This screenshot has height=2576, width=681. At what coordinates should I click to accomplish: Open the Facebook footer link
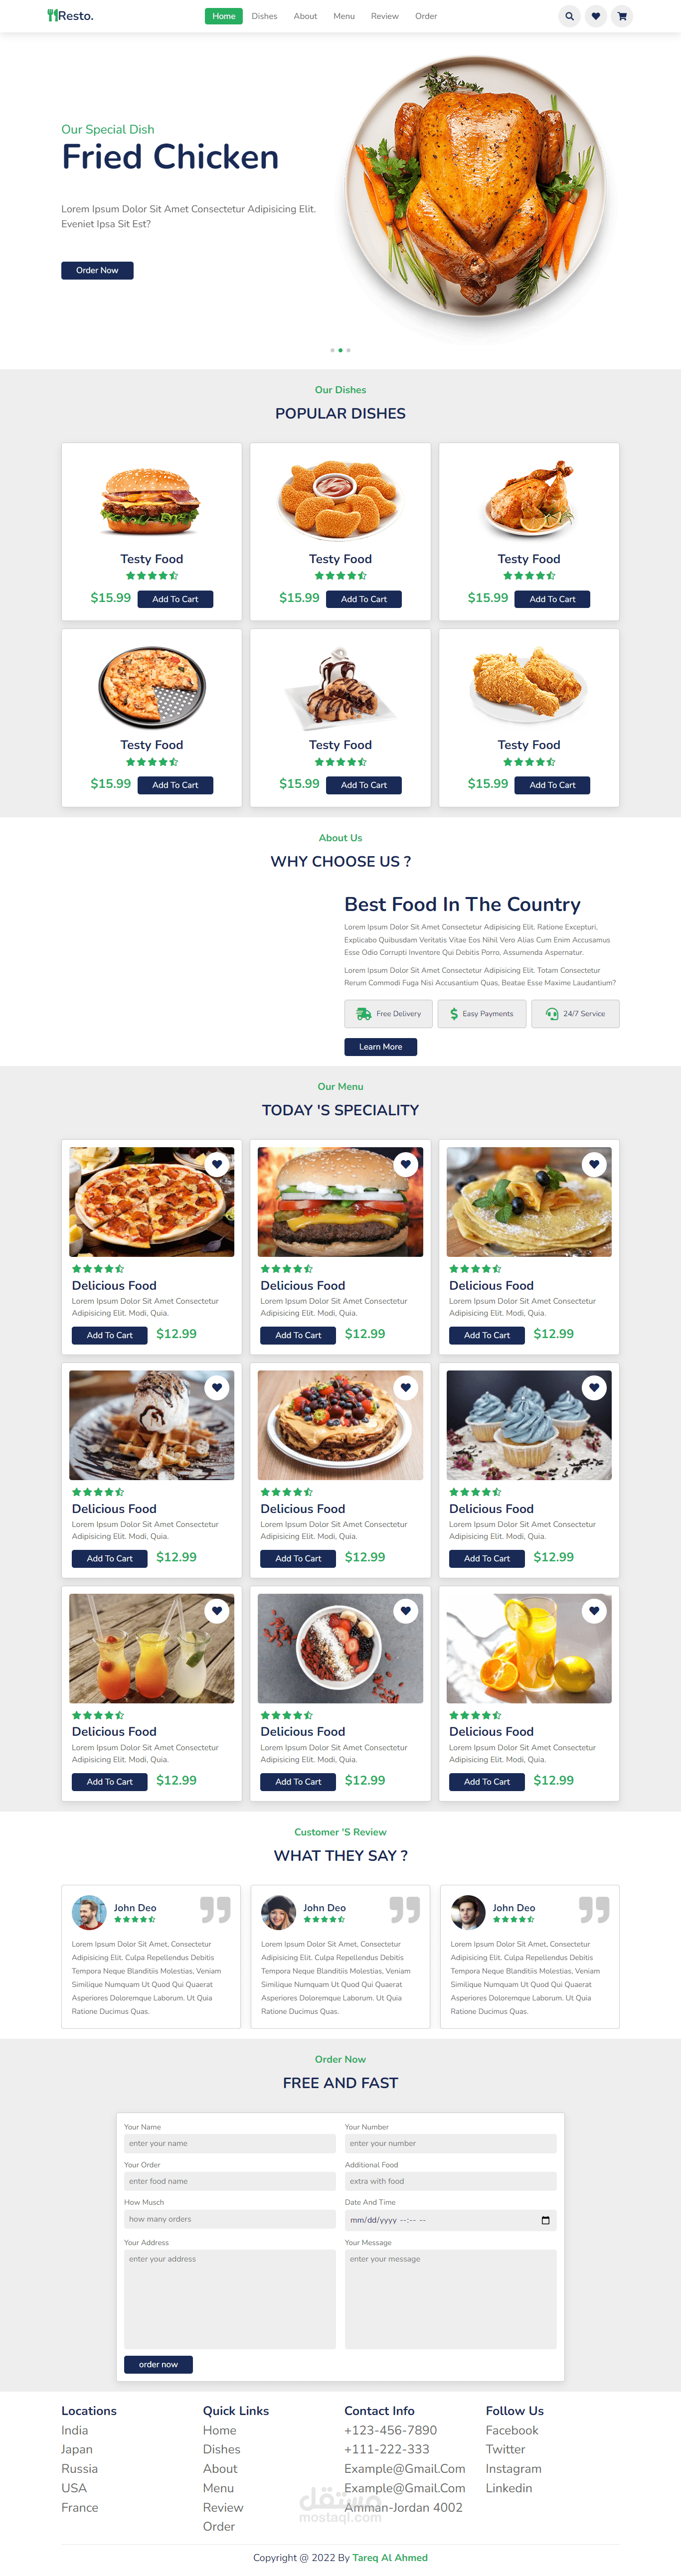(512, 2430)
